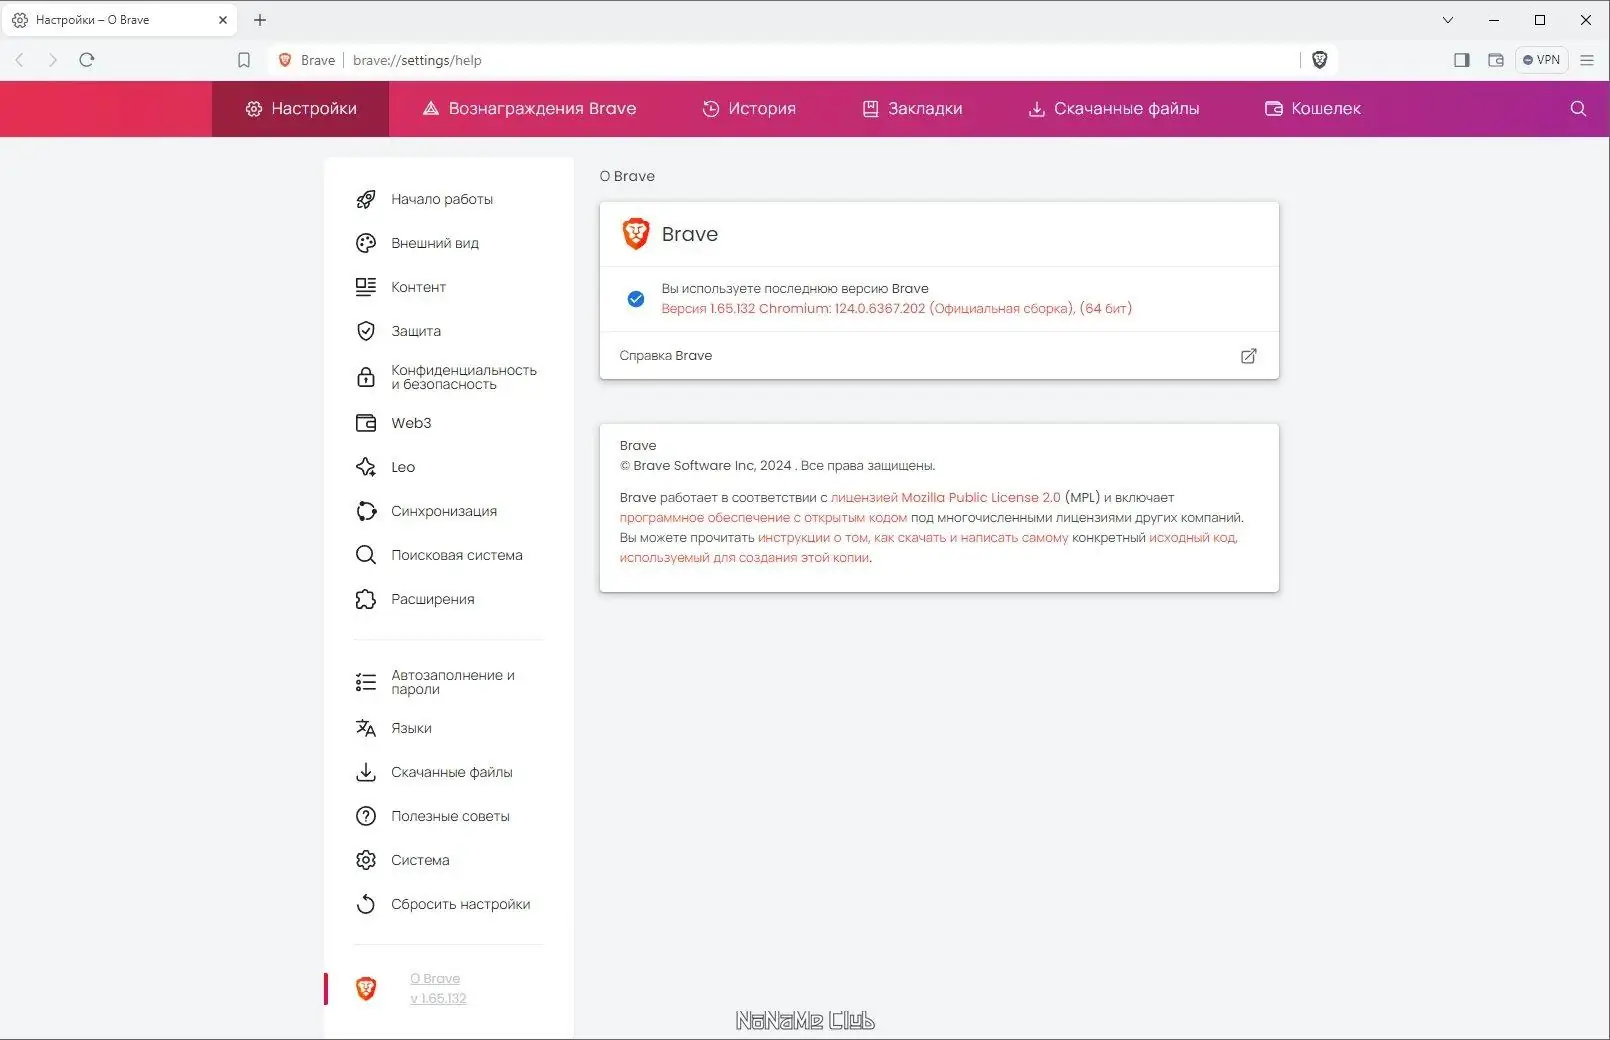
Task: Click the Leo star icon in sidebar
Action: click(366, 467)
